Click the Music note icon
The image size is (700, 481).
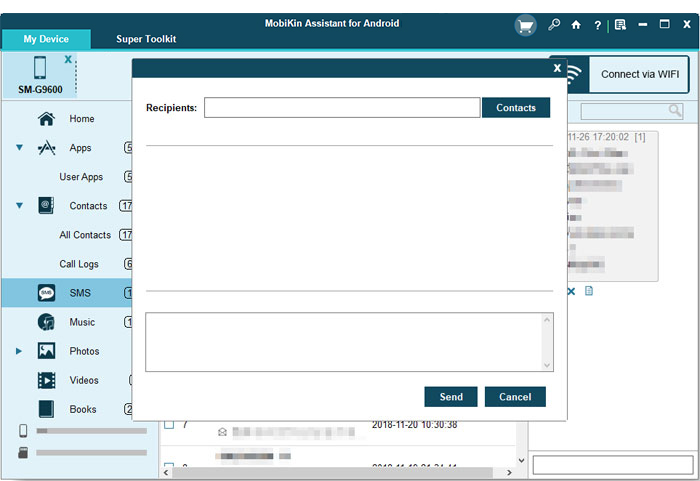46,322
